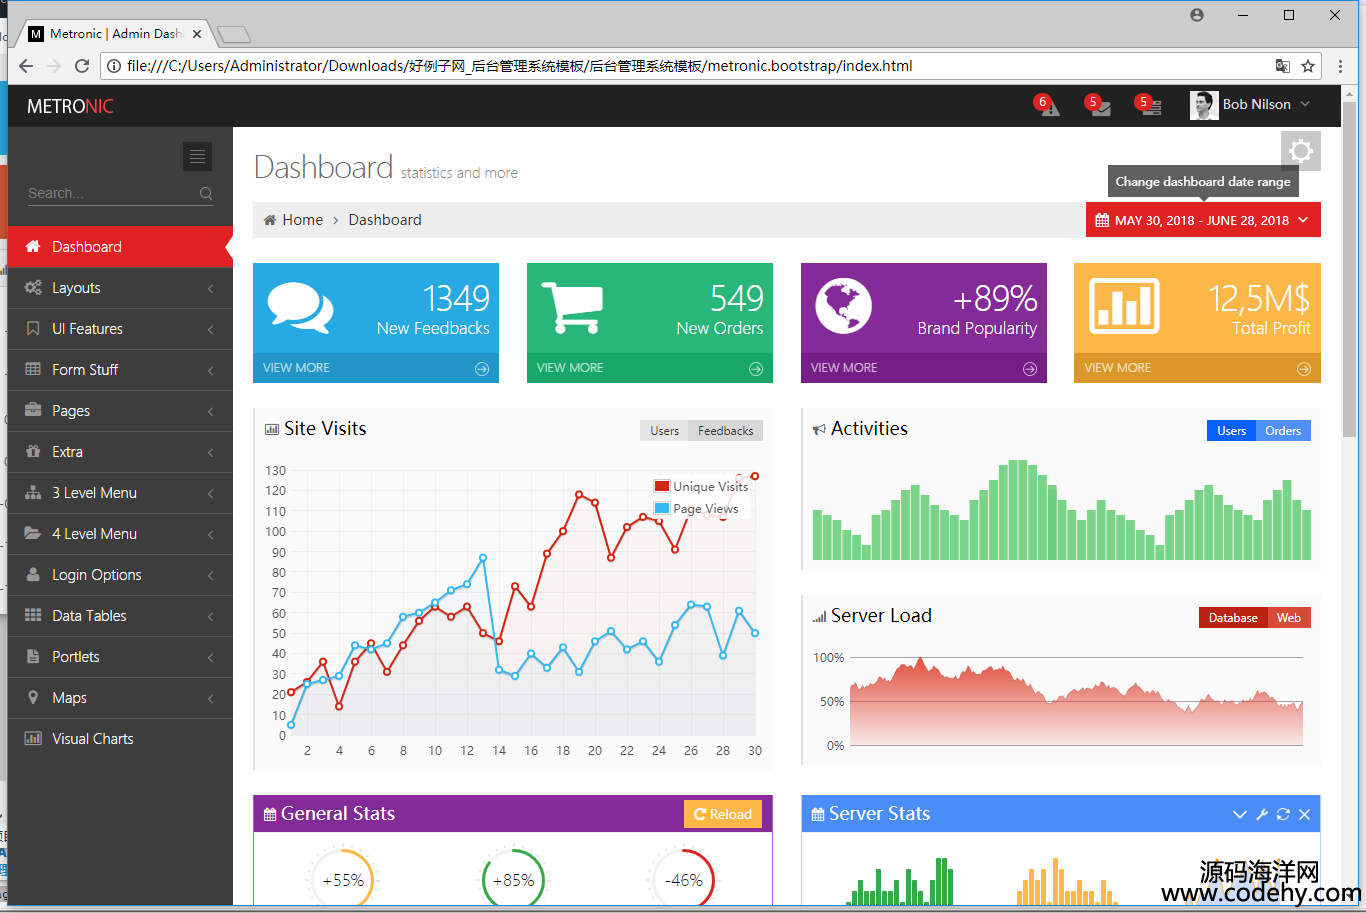
Task: Click the Home breadcrumb house icon
Action: (x=270, y=220)
